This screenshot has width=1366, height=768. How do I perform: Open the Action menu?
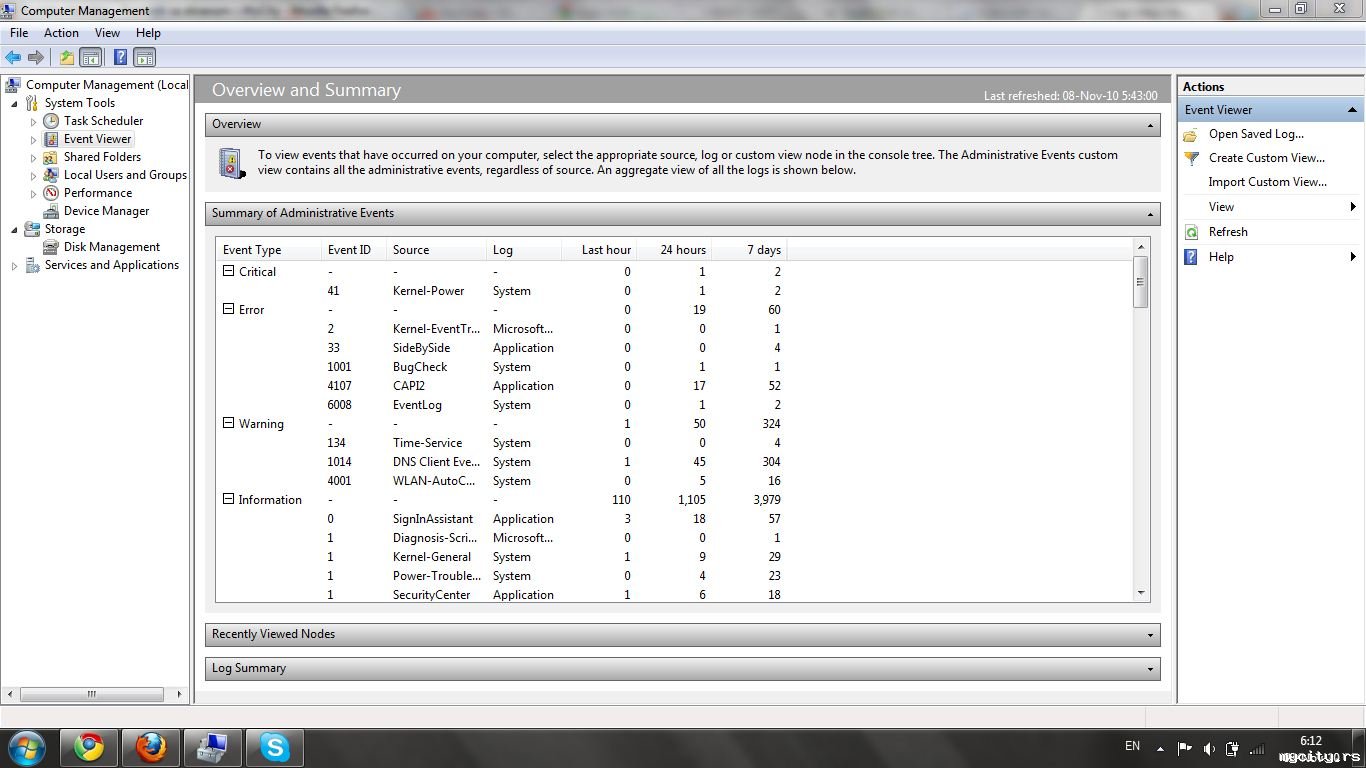coord(61,33)
